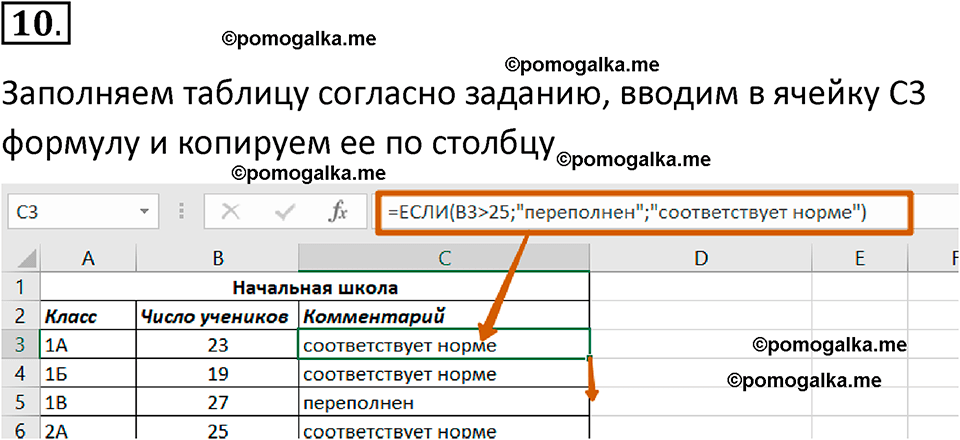The image size is (960, 440).
Task: Click the Cancel X icon in formula bar
Action: coord(231,212)
